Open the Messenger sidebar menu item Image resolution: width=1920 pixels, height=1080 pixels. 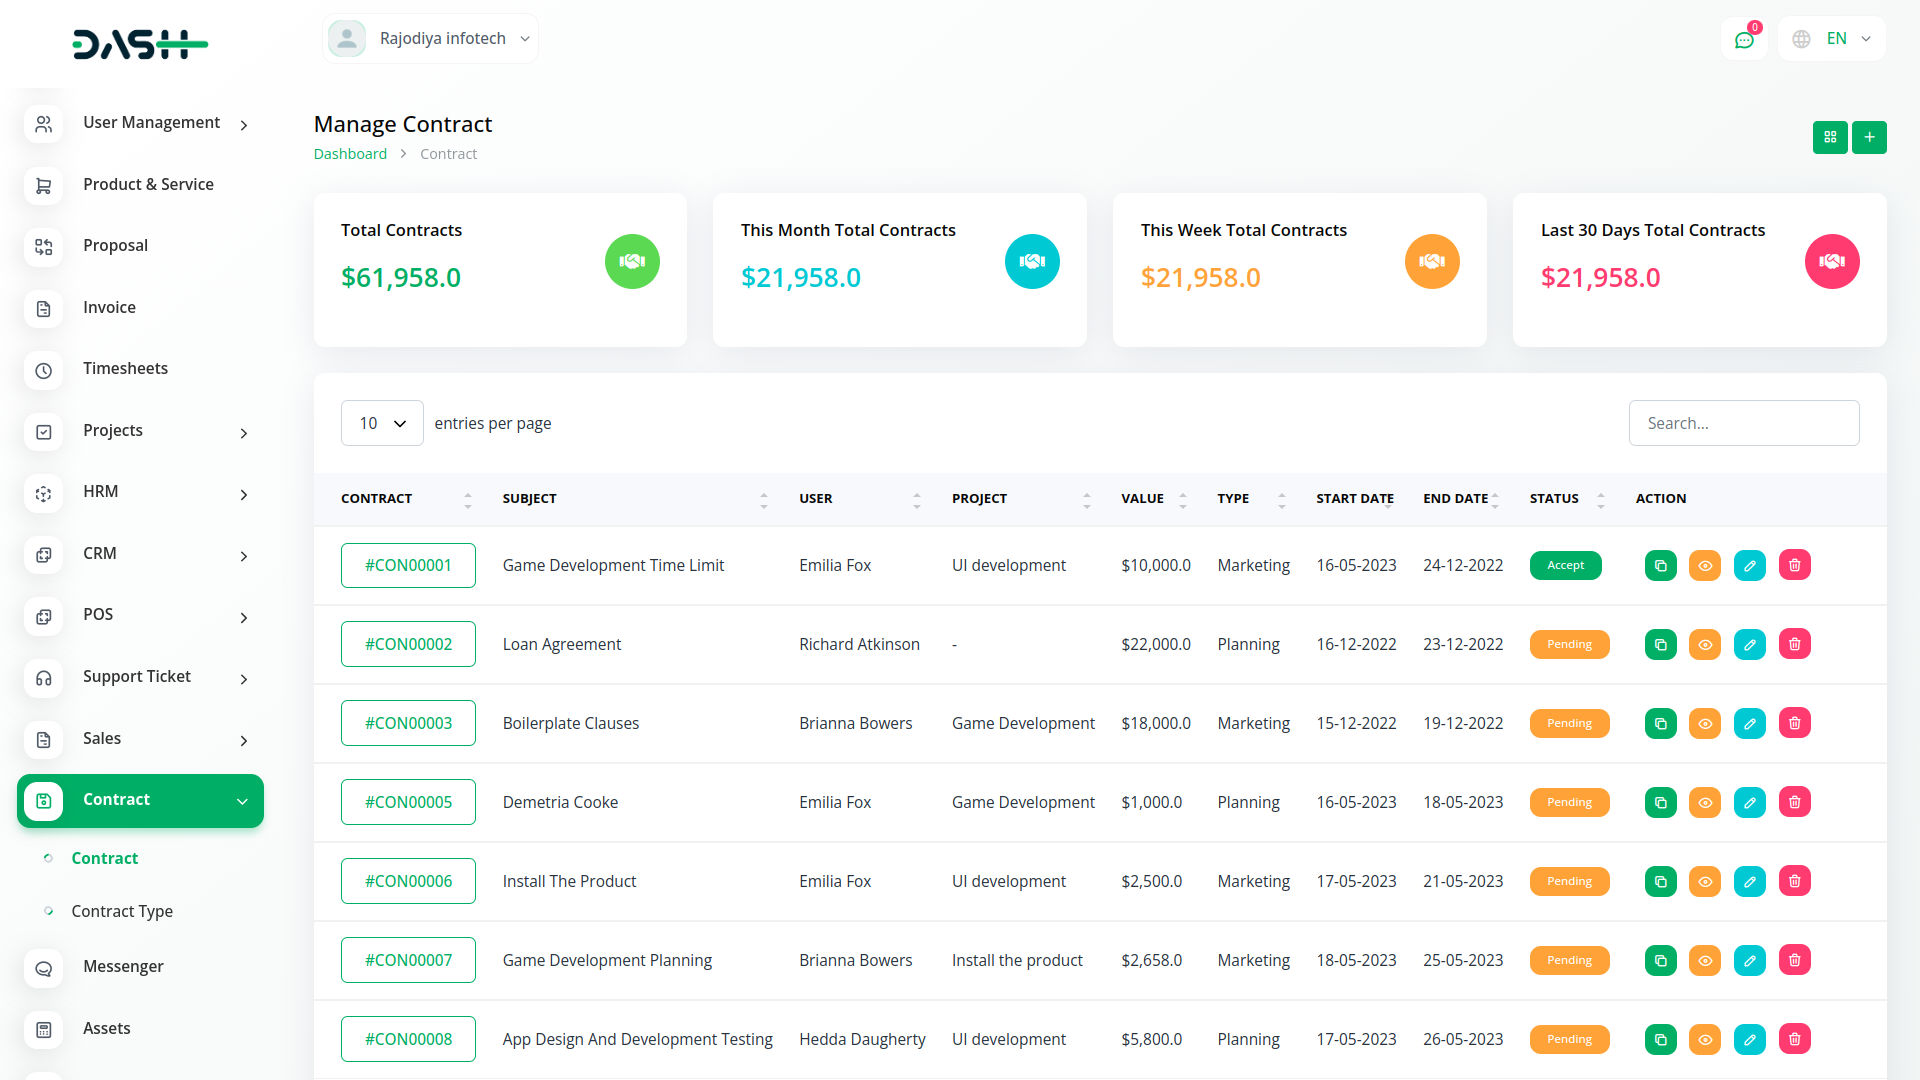click(x=123, y=967)
